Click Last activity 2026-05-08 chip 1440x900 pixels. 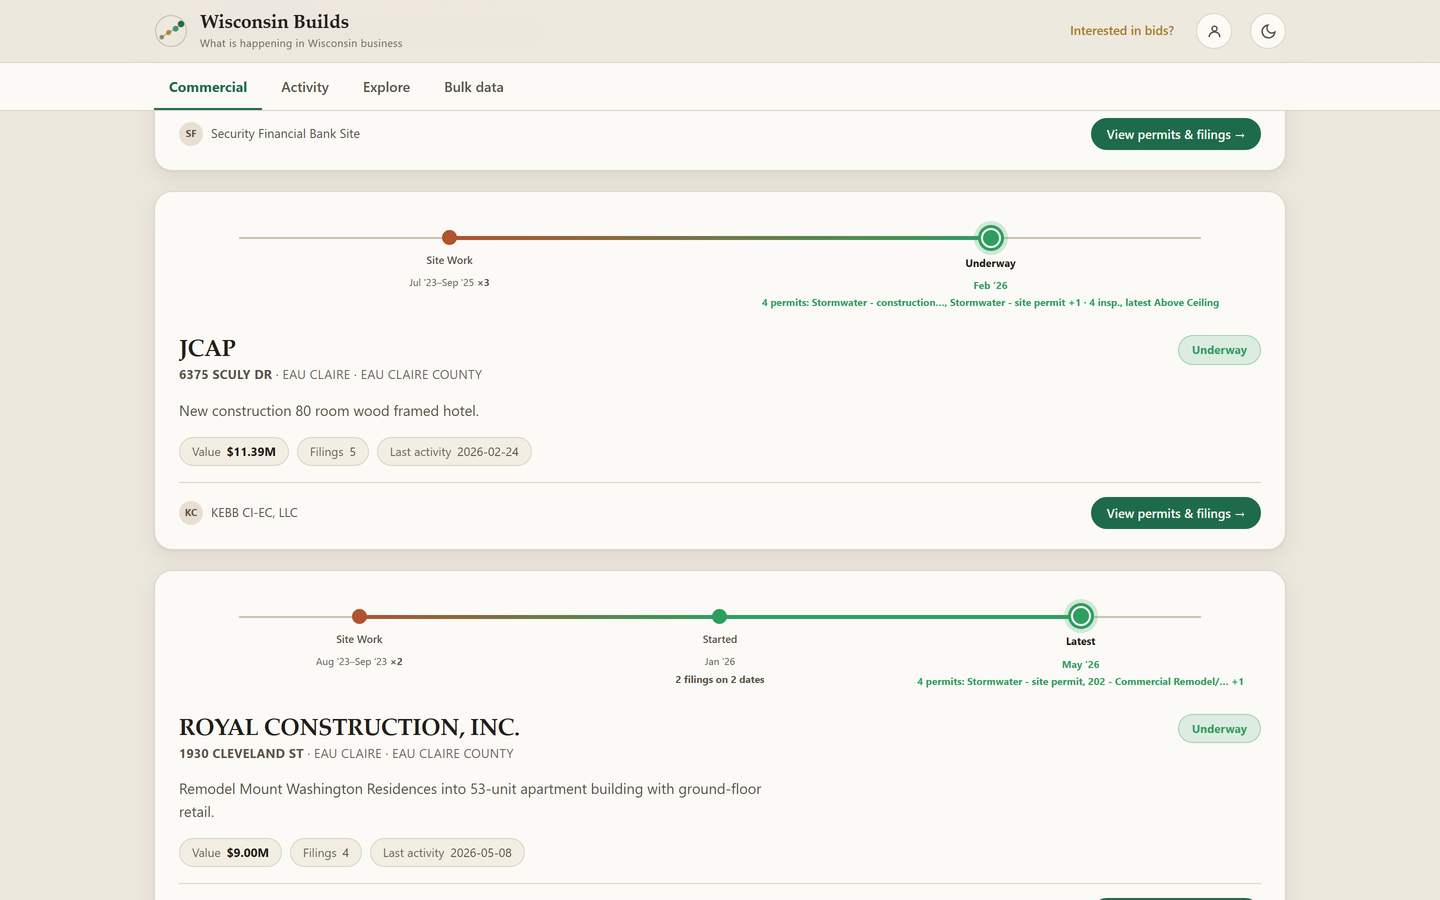(x=447, y=853)
